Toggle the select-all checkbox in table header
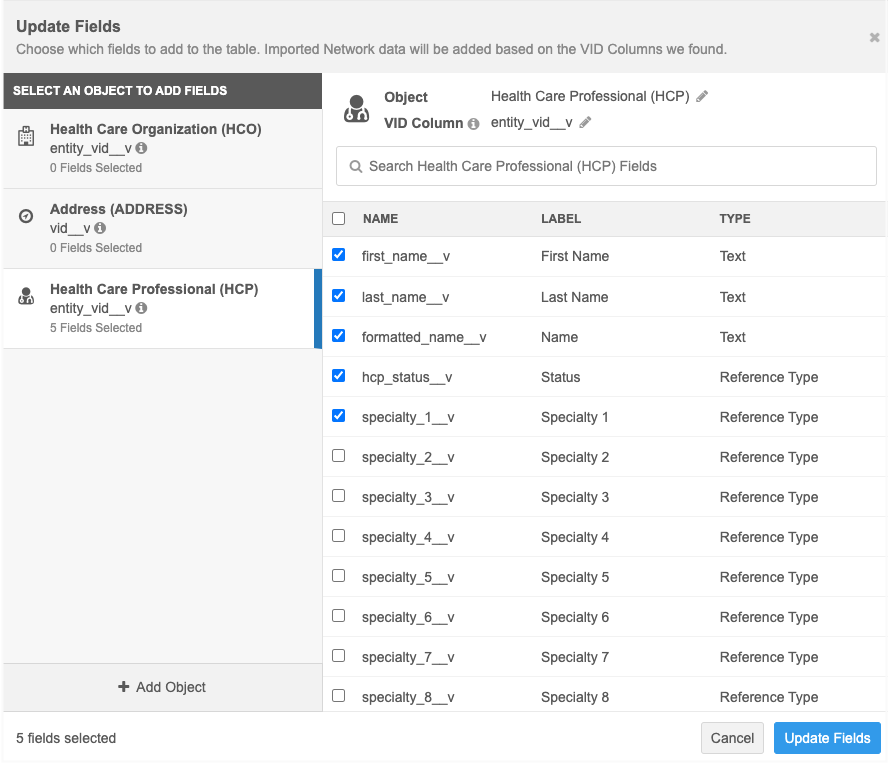 tap(338, 218)
